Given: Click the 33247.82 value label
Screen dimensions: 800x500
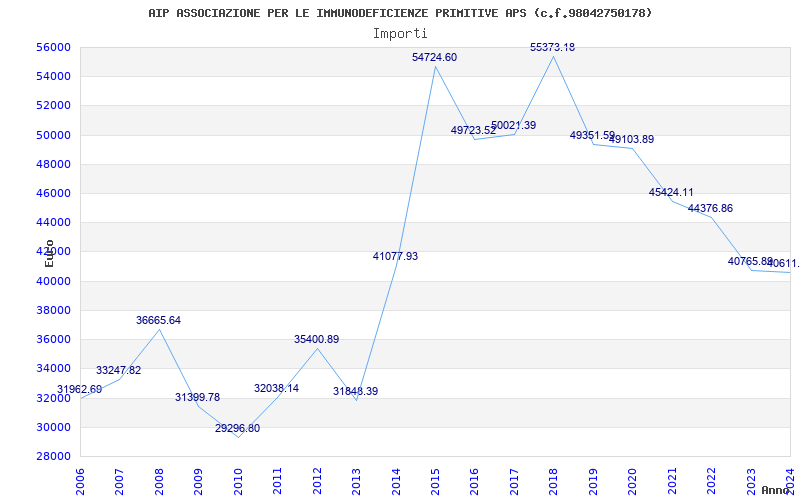Looking at the screenshot, I should (118, 371).
